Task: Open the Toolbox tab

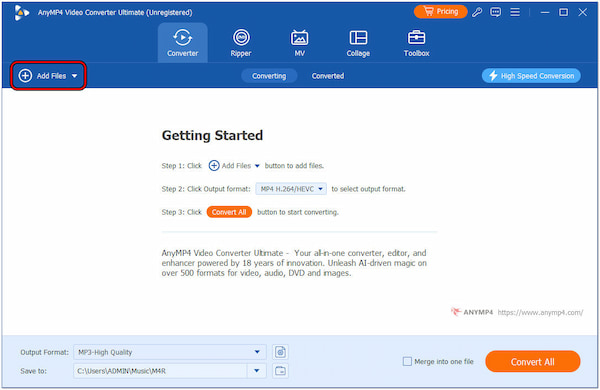Action: pos(416,43)
